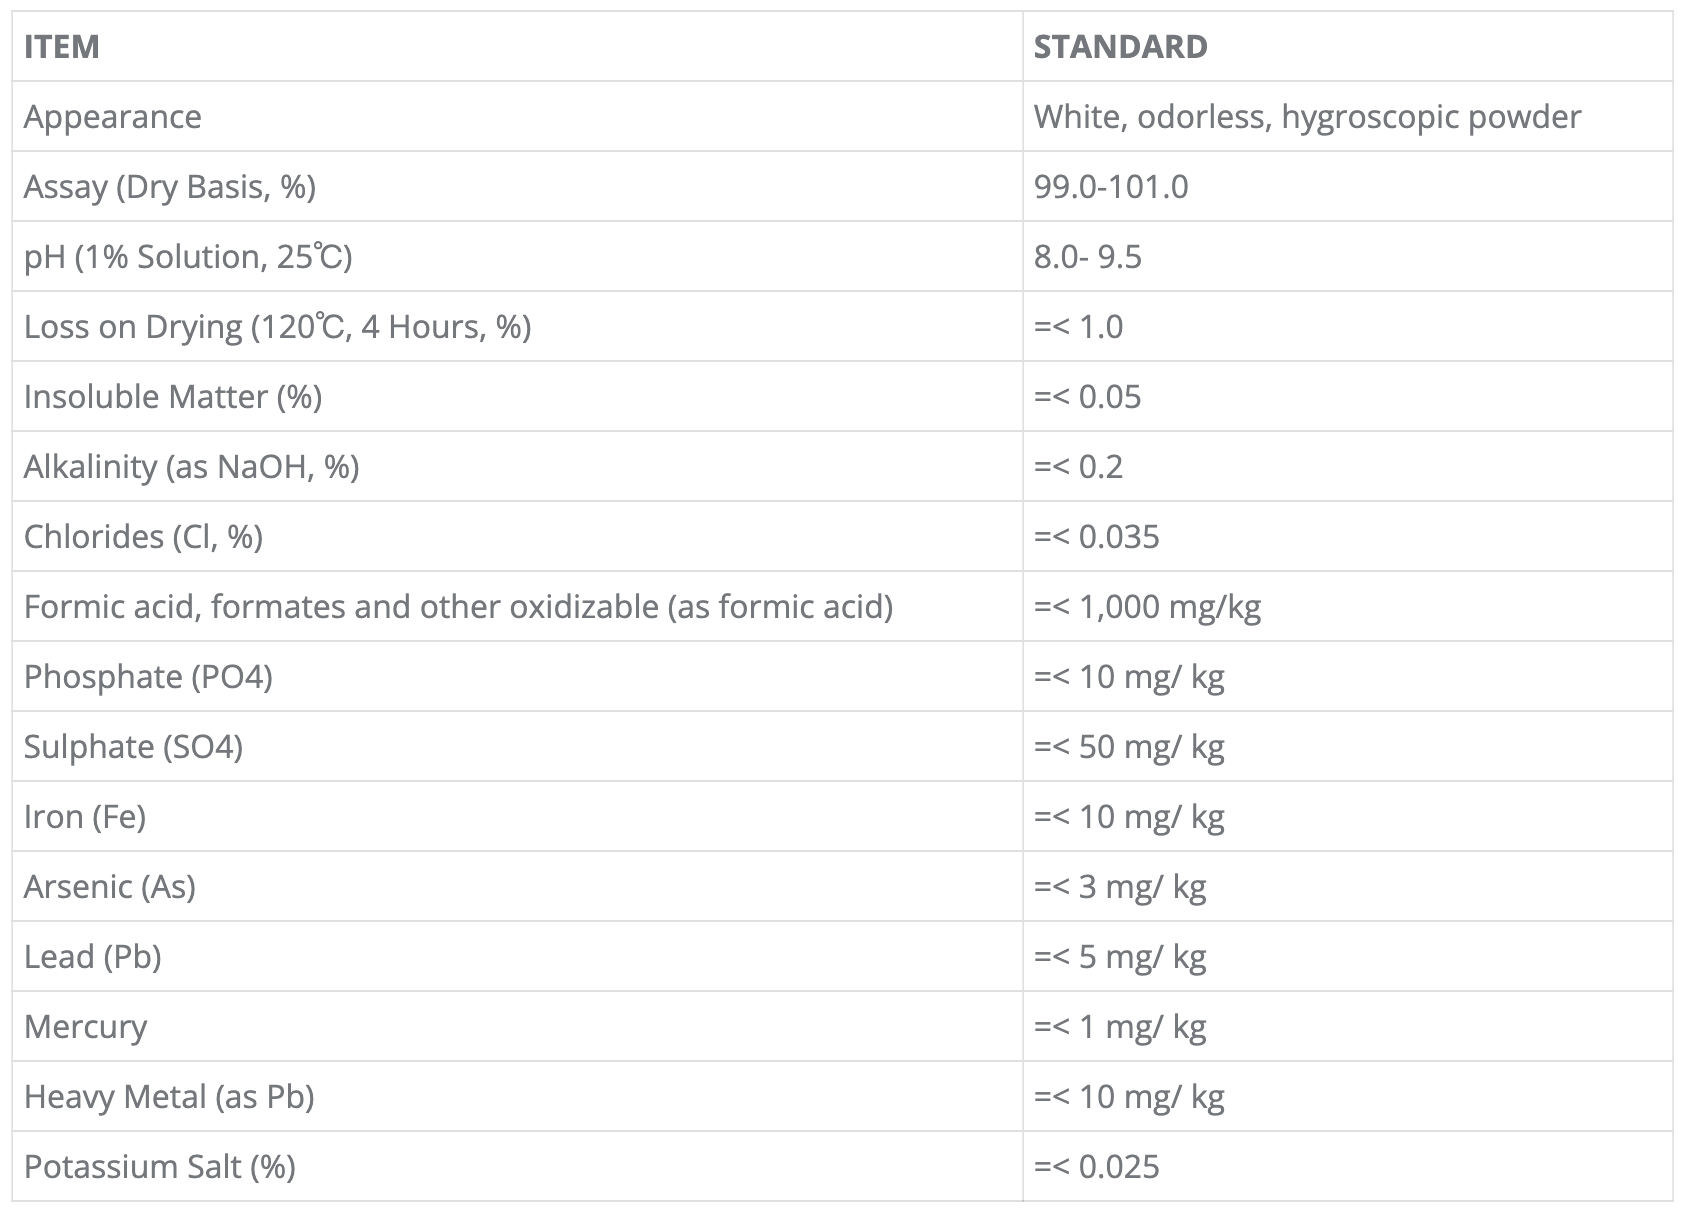Click the Loss on Drying row label
This screenshot has height=1216, width=1694.
(x=277, y=327)
